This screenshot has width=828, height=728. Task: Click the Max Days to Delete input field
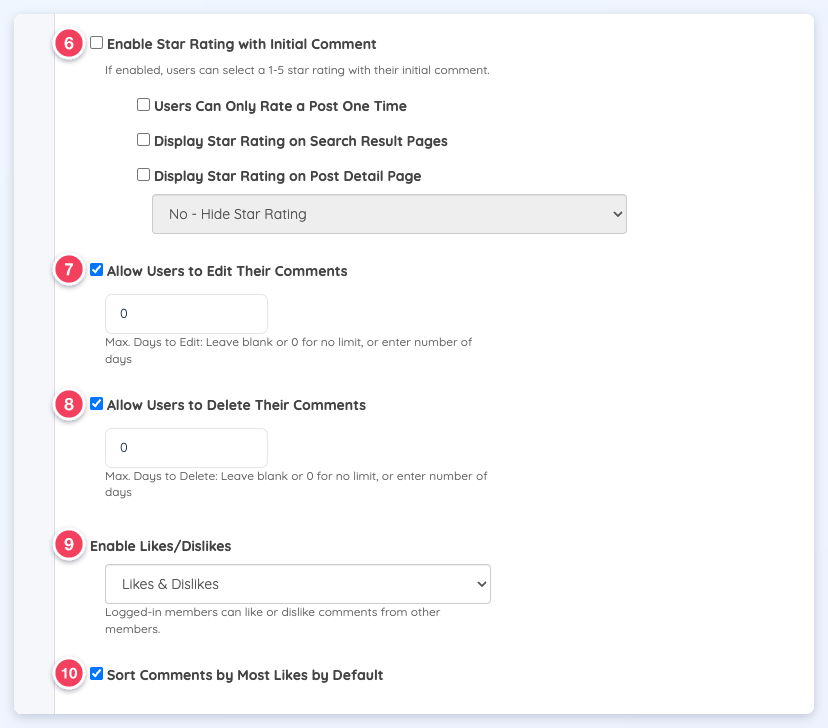[x=186, y=448]
